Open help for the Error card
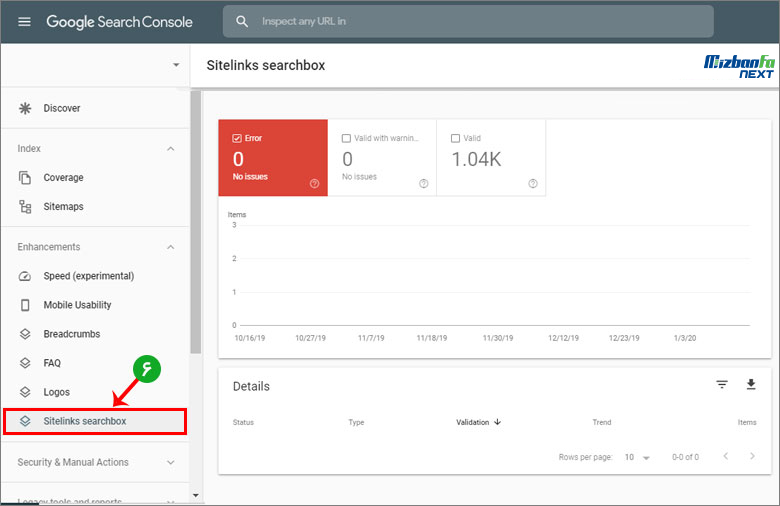 pos(314,184)
